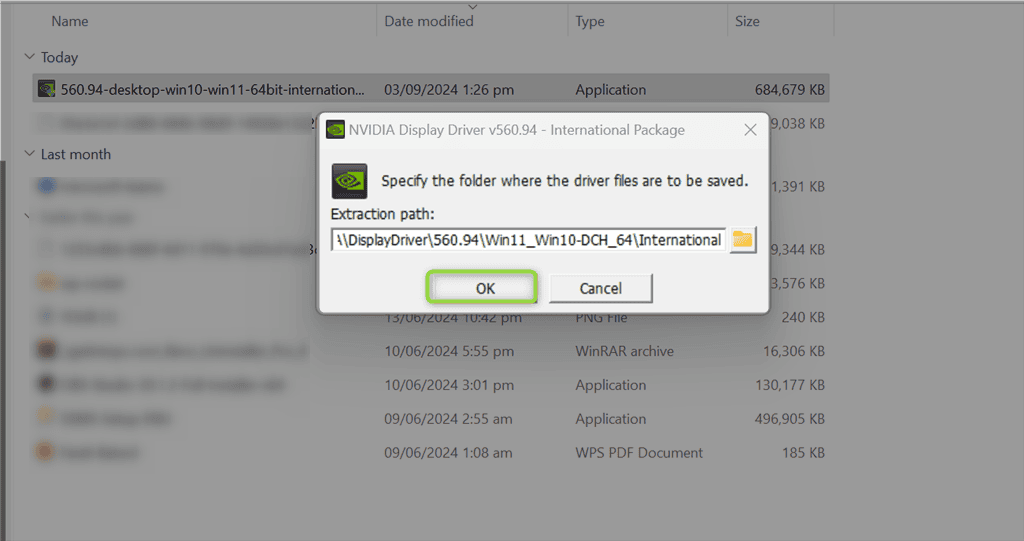
Task: Select the 560.94-desktop-win10-win11 application file
Action: click(431, 90)
